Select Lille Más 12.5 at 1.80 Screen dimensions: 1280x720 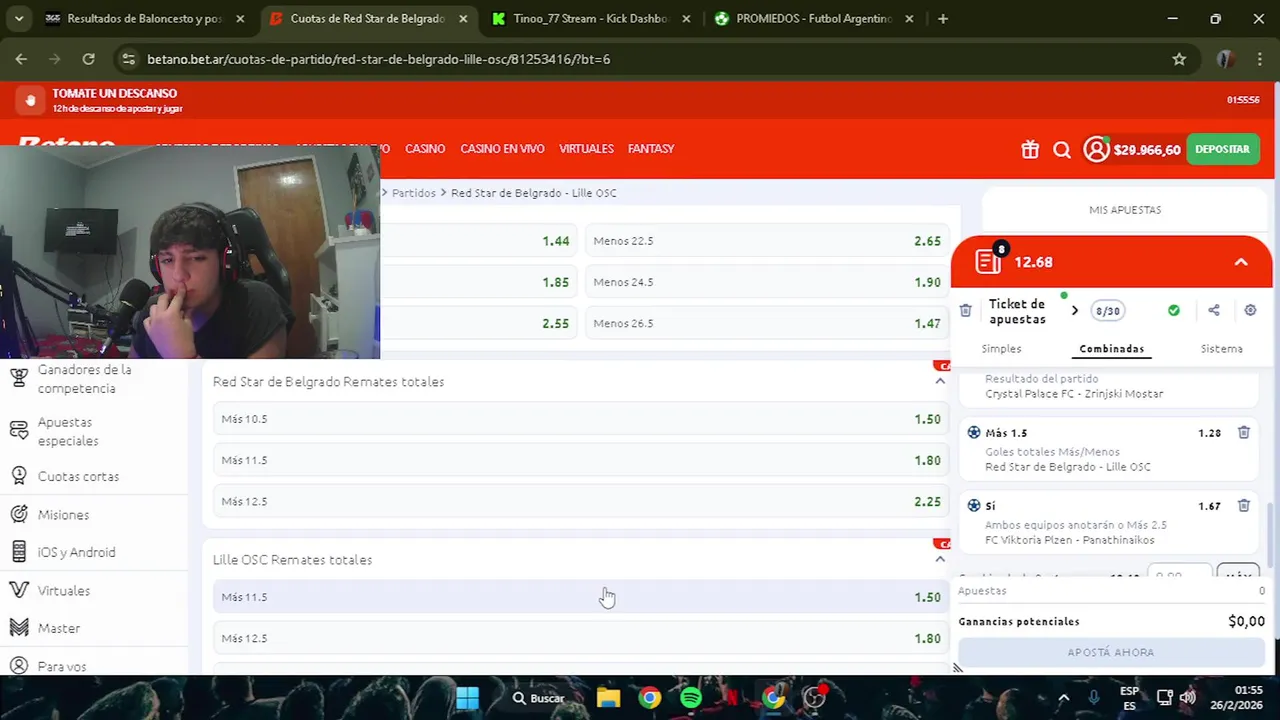pyautogui.click(x=581, y=638)
